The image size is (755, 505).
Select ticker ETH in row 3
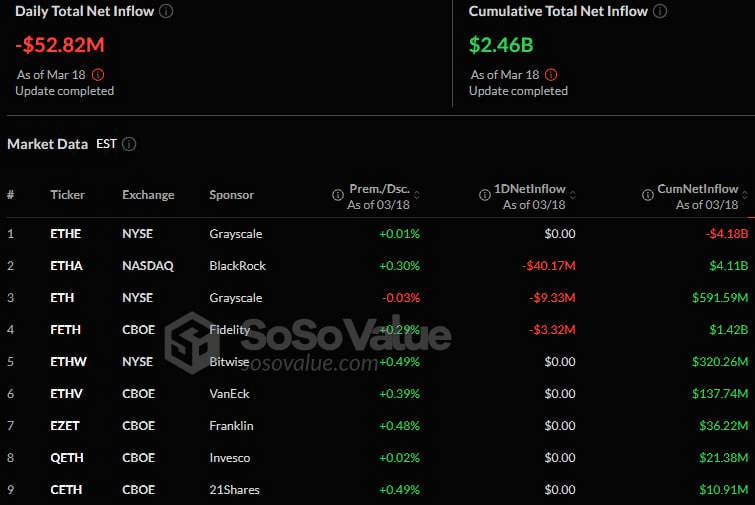[62, 298]
